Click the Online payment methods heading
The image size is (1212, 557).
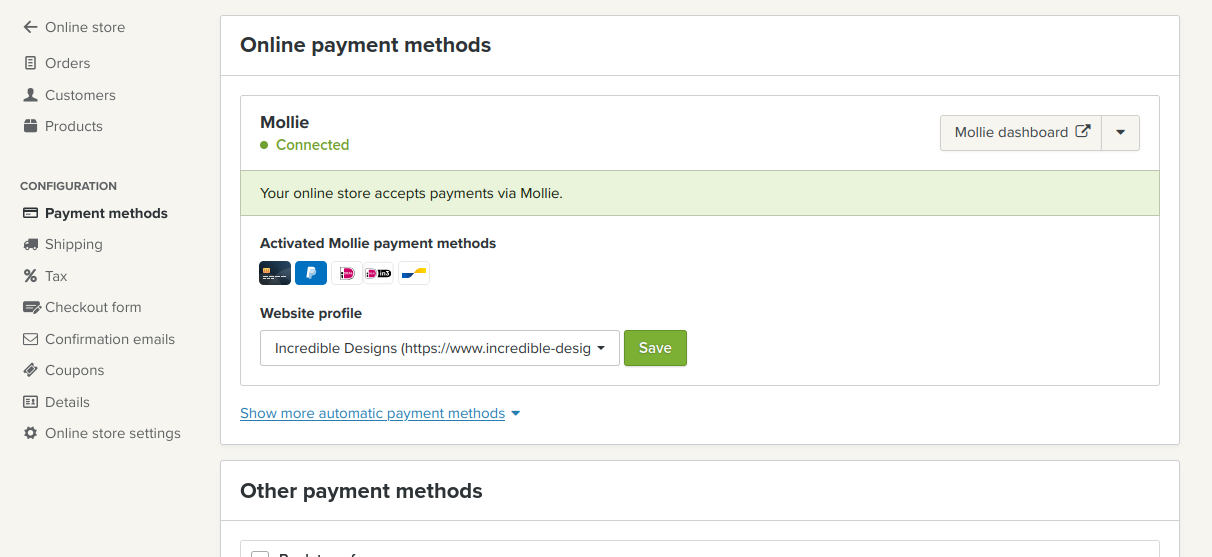click(366, 45)
